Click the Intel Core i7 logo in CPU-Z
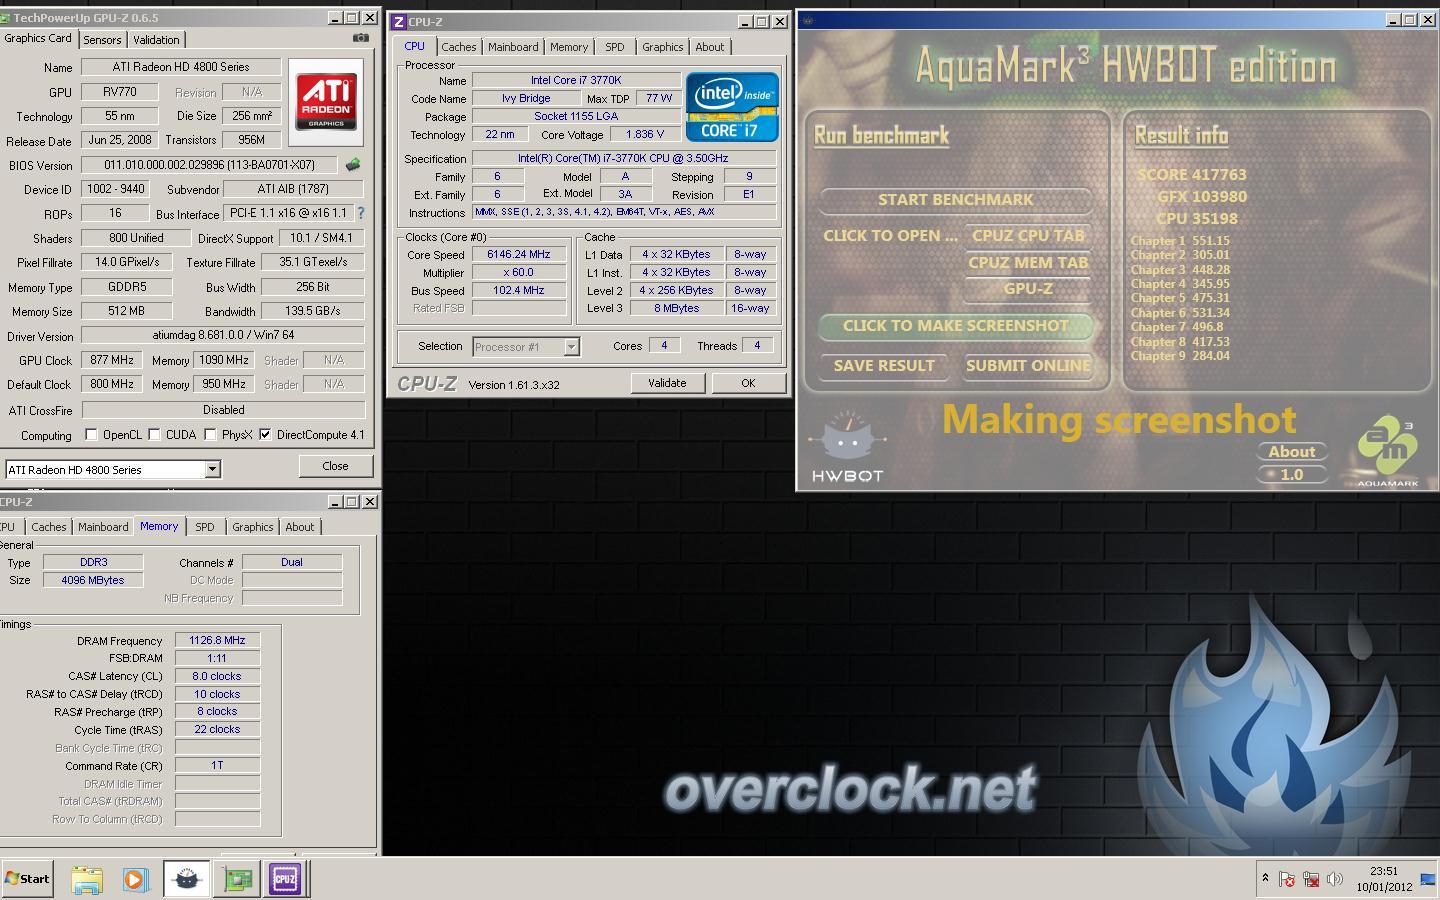Viewport: 1440px width, 900px height. click(732, 106)
